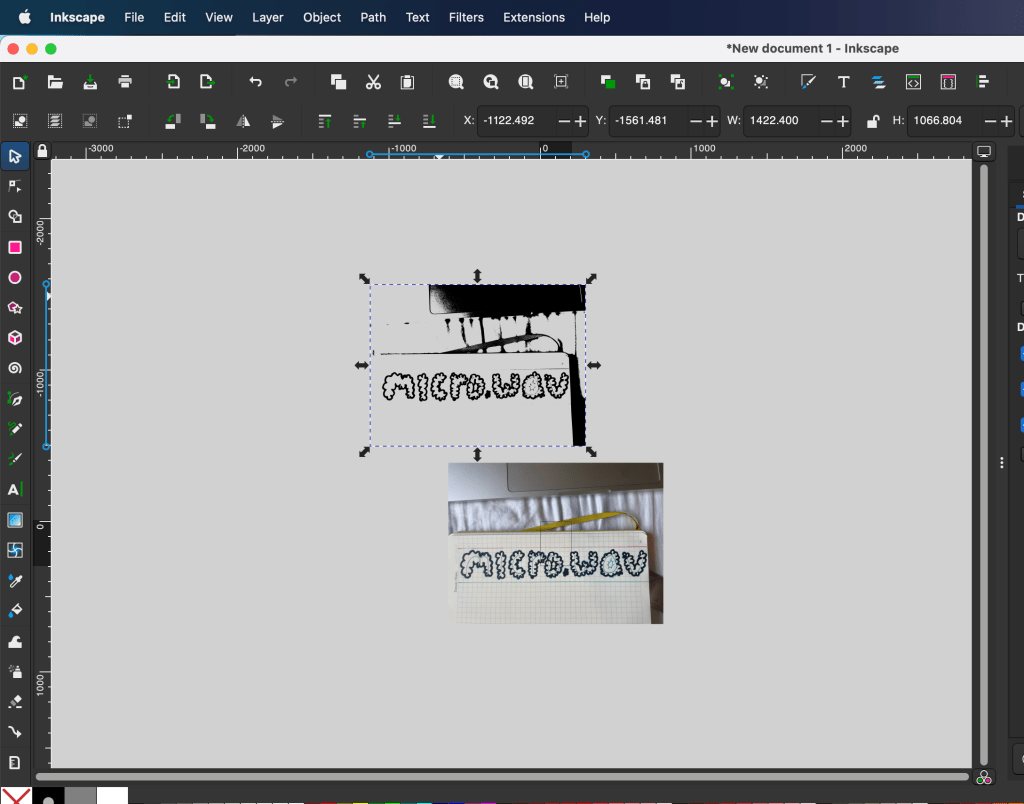The height and width of the screenshot is (804, 1024).
Task: Choose the Spiral tool
Action: pyautogui.click(x=15, y=368)
